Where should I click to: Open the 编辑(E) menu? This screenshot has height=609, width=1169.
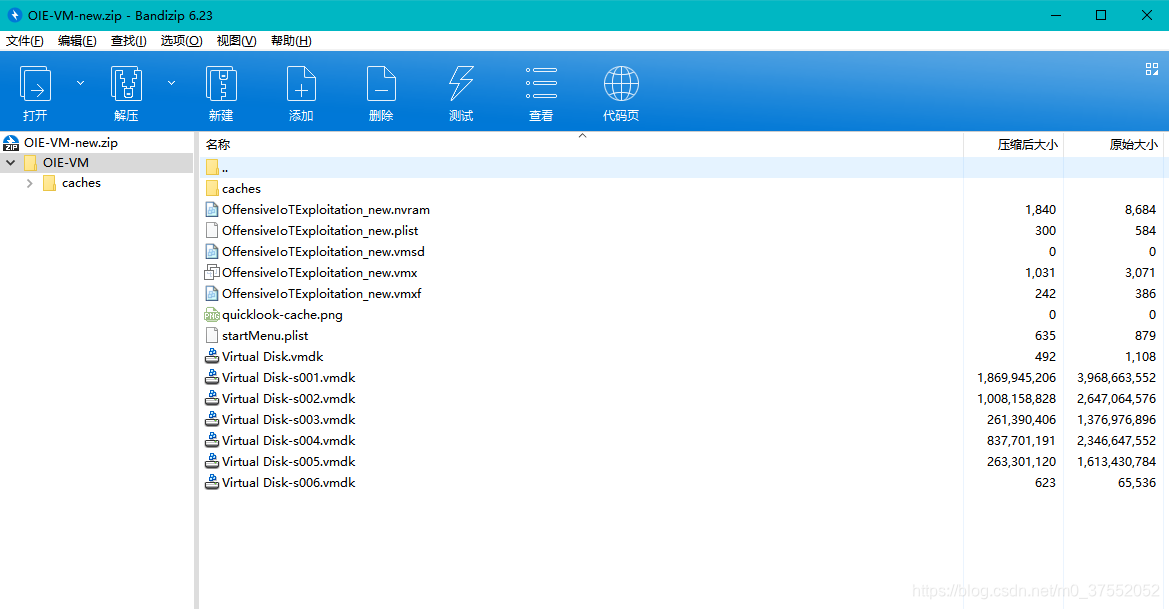coord(77,41)
